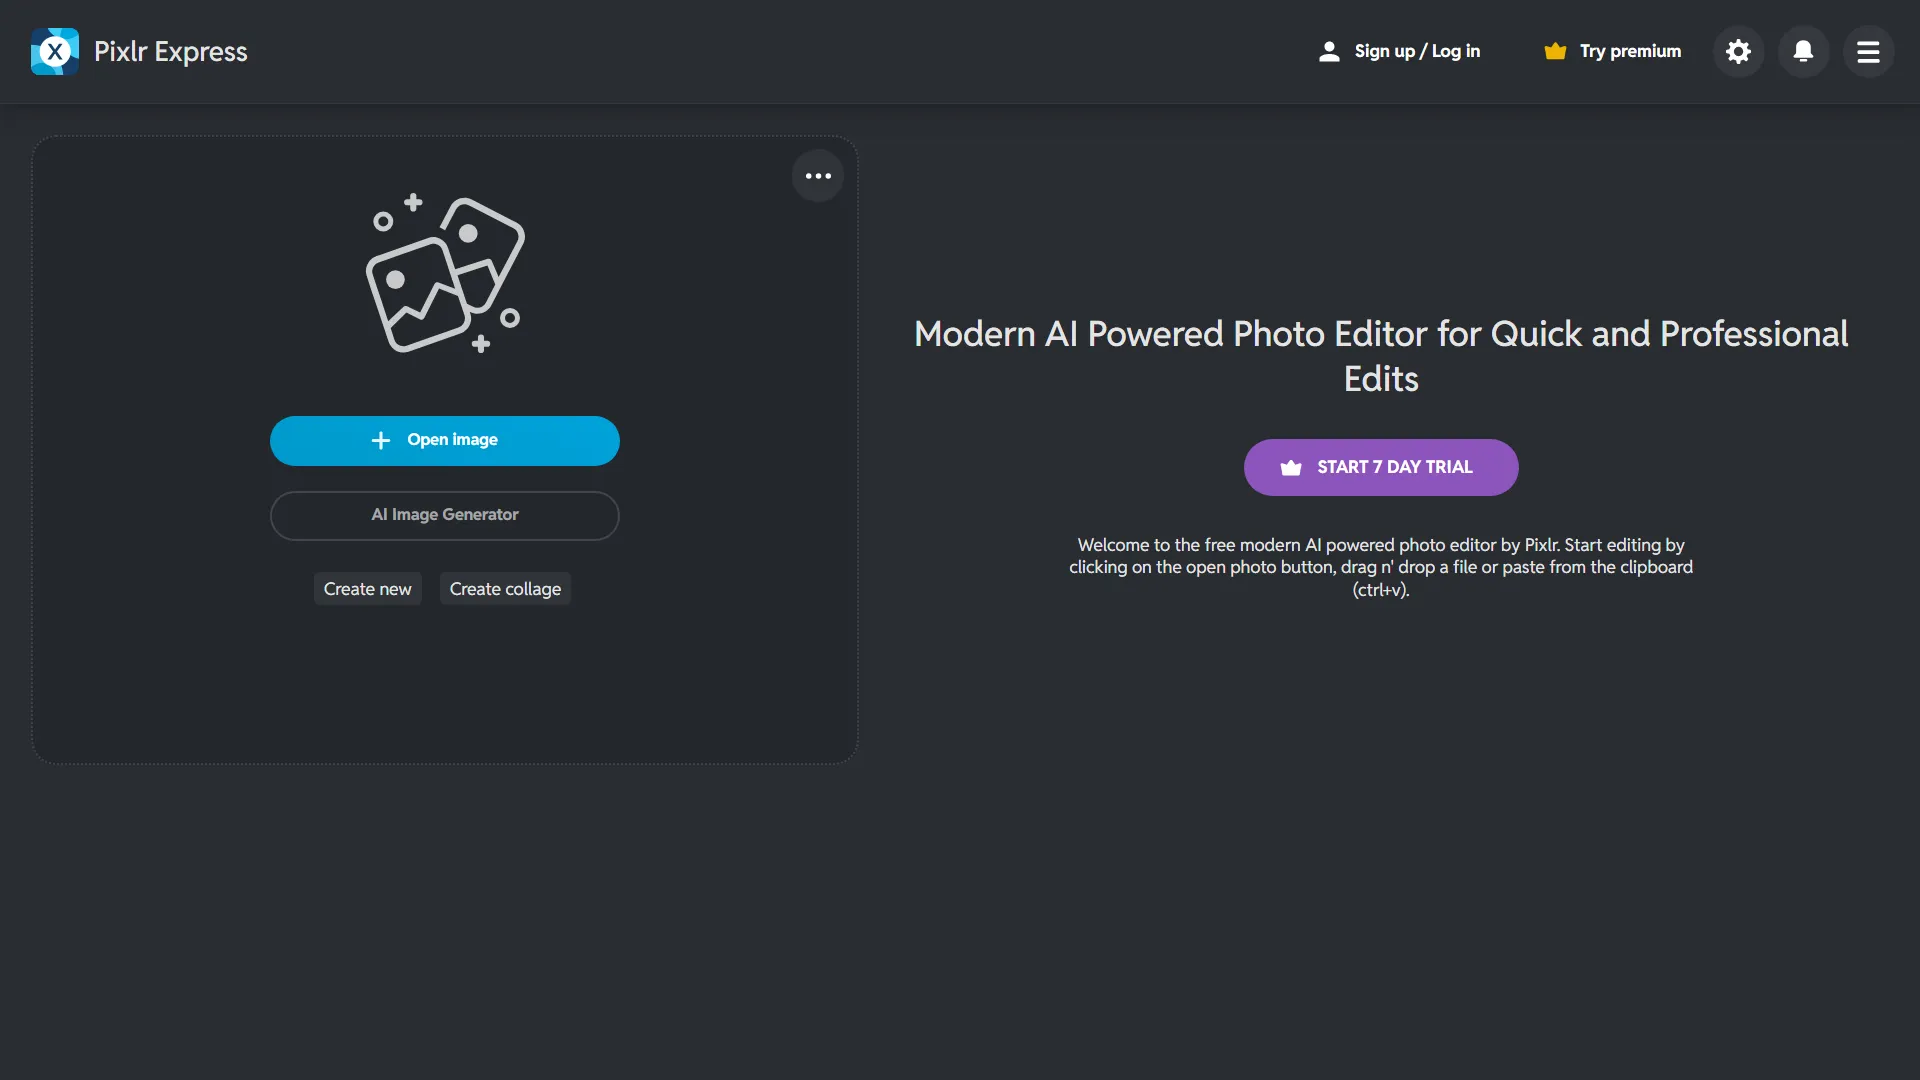The height and width of the screenshot is (1080, 1920).
Task: Click the crown icon in trial button
Action: pyautogui.click(x=1291, y=467)
